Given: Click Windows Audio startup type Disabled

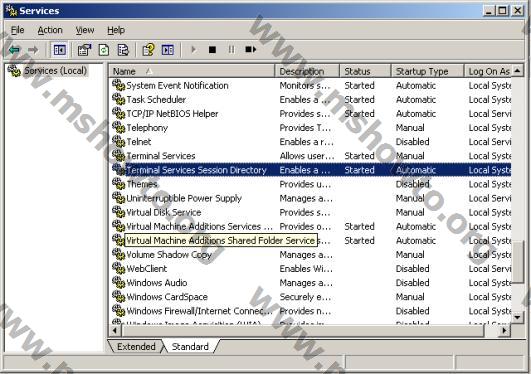Looking at the screenshot, I should [x=412, y=283].
